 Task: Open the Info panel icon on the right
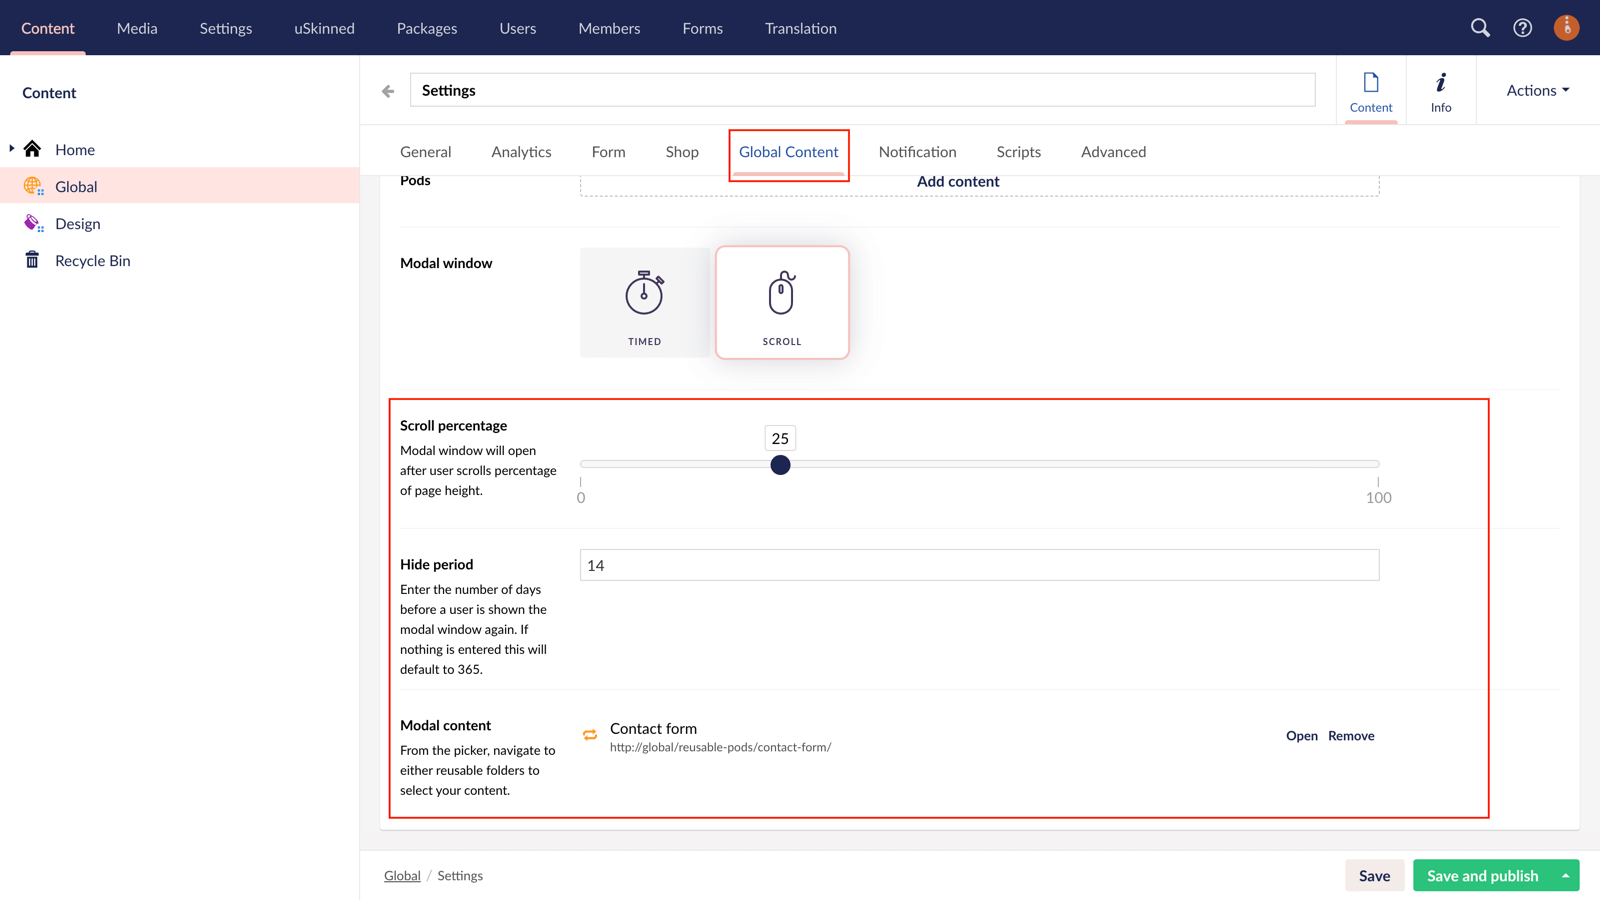[1441, 90]
